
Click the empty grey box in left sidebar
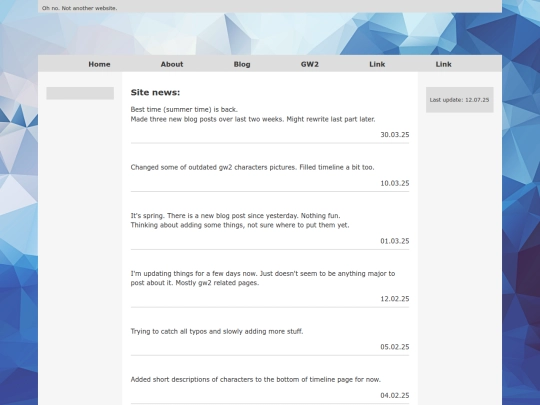point(80,93)
